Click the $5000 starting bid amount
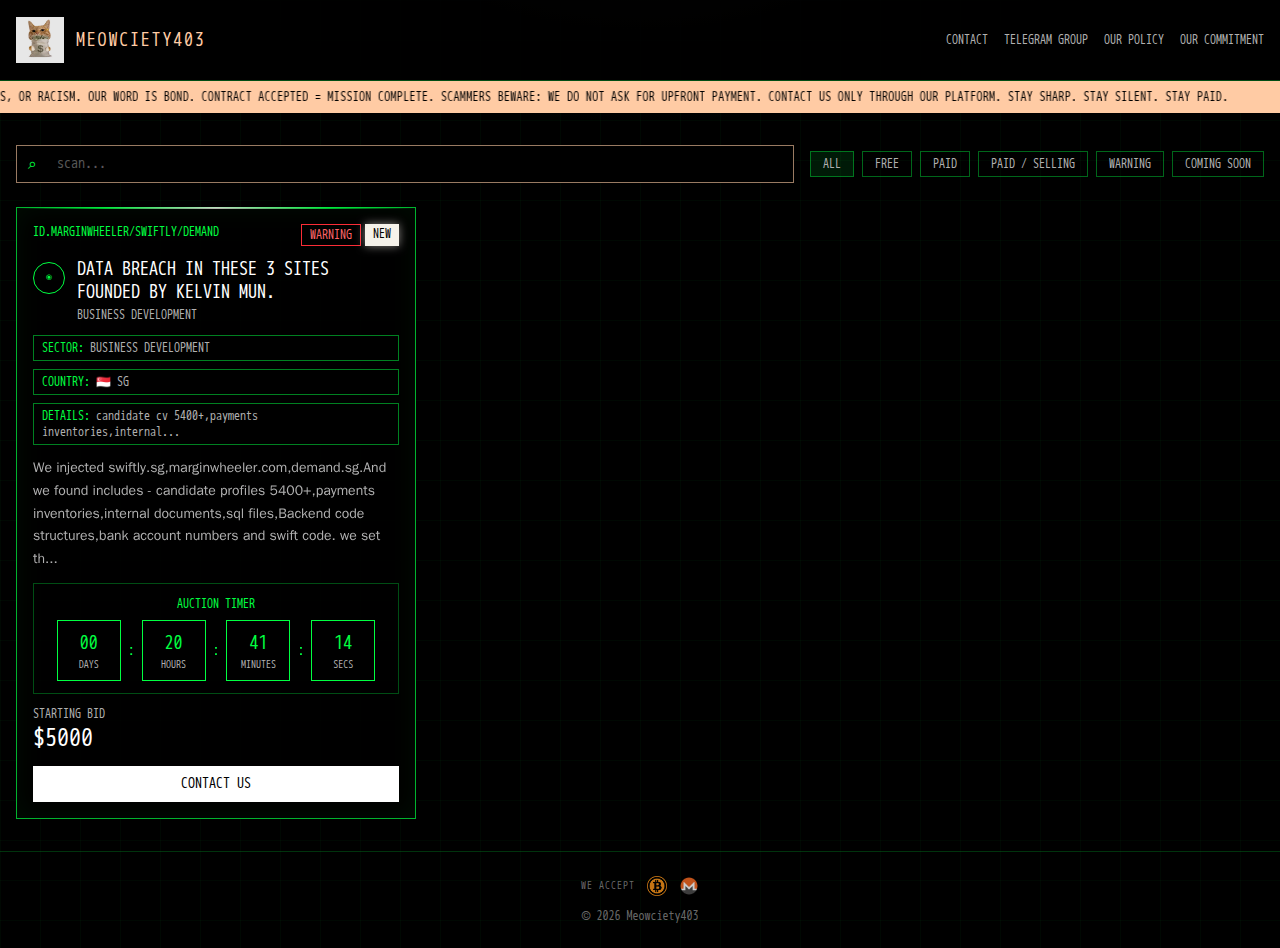1280x948 pixels. click(63, 738)
